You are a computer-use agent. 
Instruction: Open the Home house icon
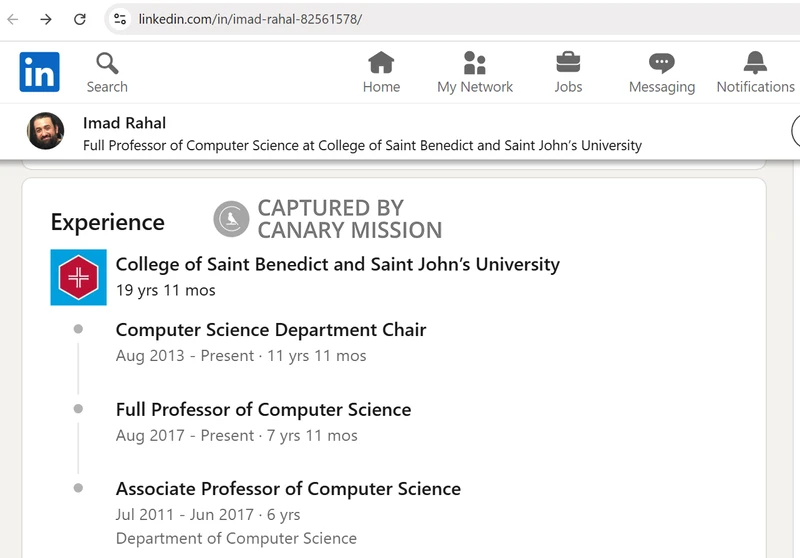click(381, 63)
